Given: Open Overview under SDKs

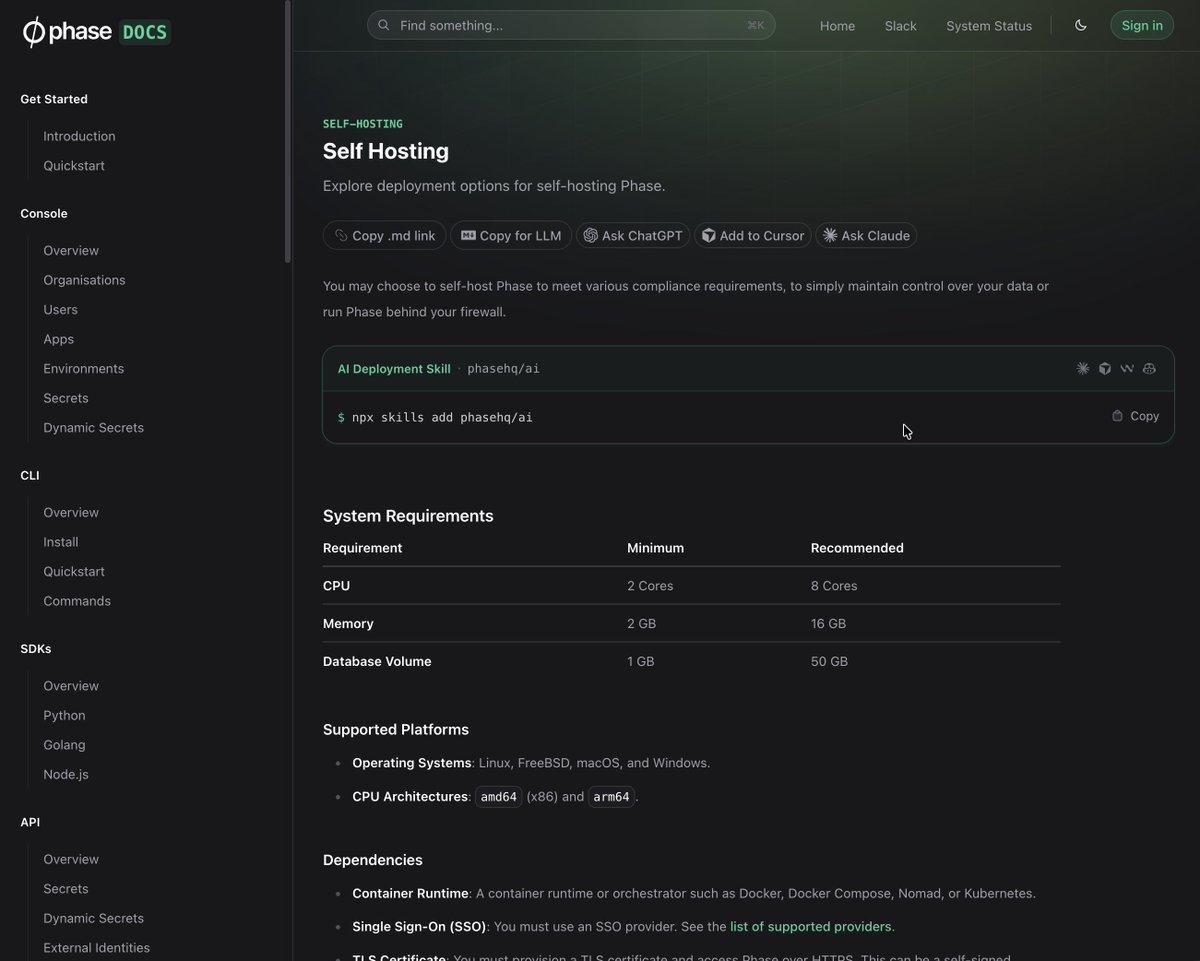Looking at the screenshot, I should (x=71, y=686).
